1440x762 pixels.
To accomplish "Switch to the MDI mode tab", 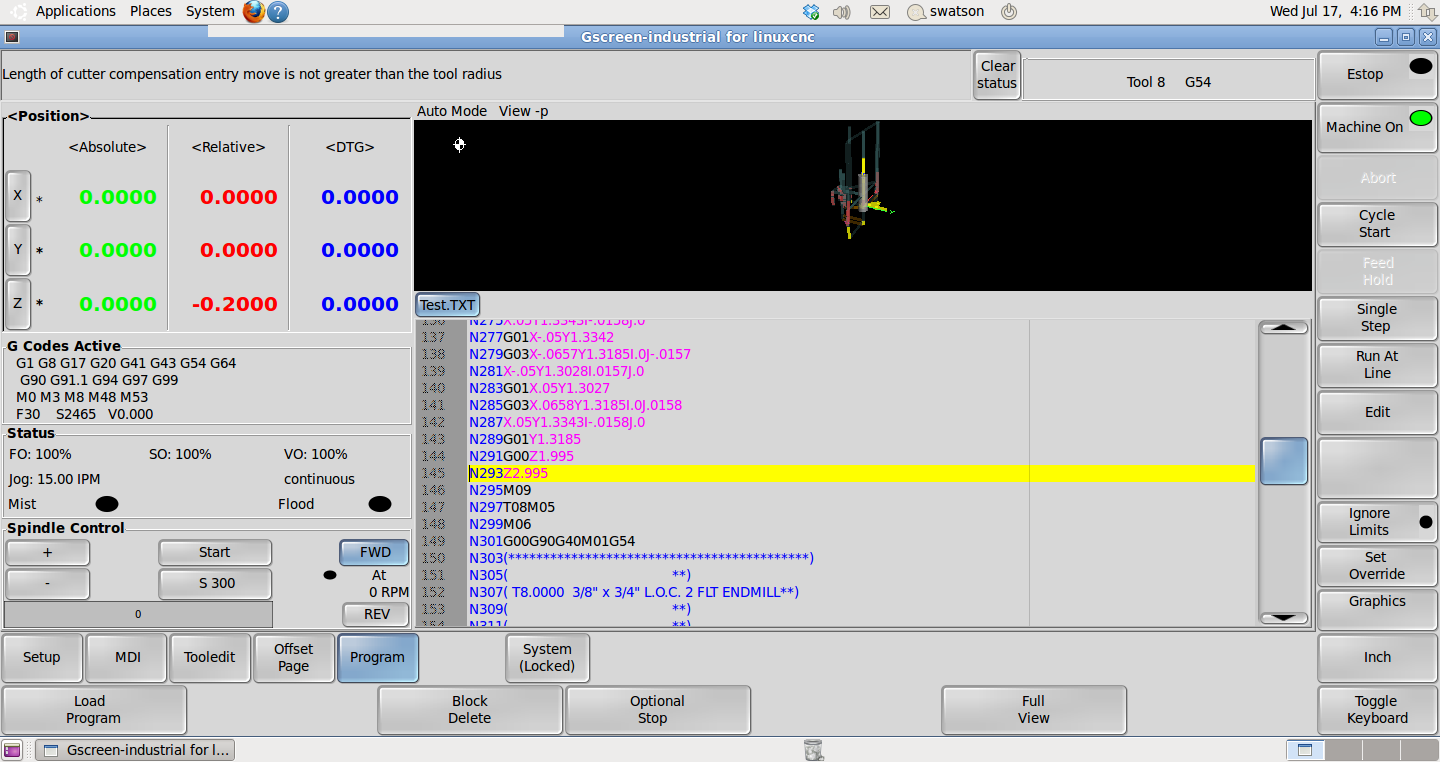I will point(126,657).
